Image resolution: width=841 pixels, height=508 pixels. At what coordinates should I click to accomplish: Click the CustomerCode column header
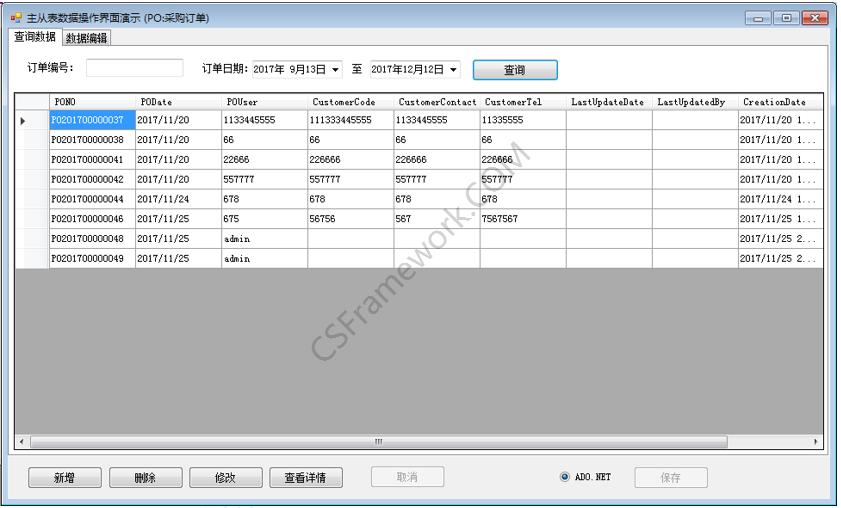click(349, 102)
